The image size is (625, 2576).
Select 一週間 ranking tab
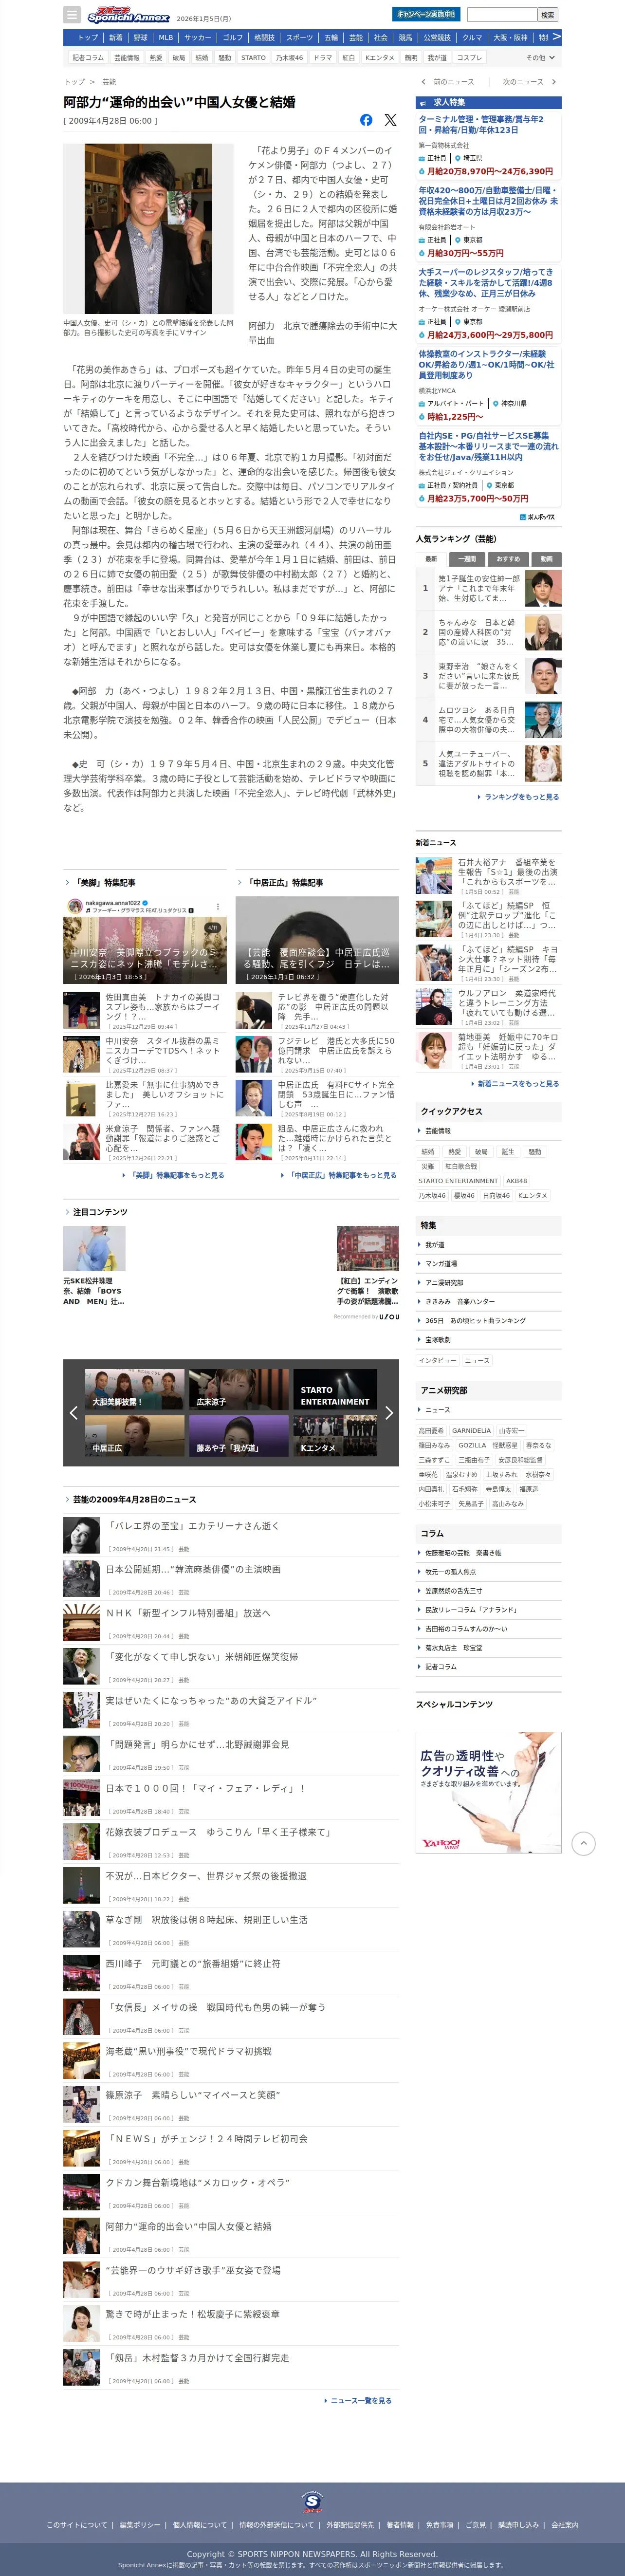point(467,559)
